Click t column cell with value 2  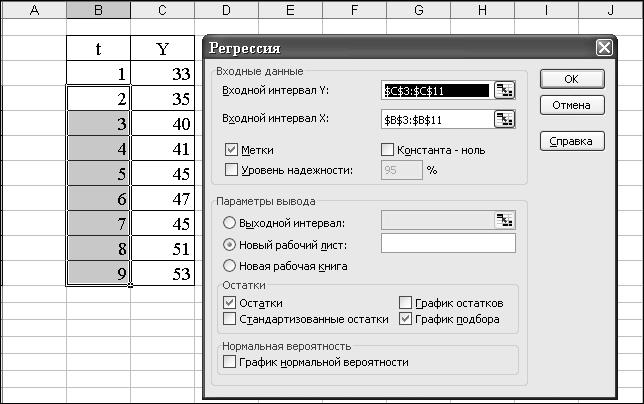(x=99, y=99)
